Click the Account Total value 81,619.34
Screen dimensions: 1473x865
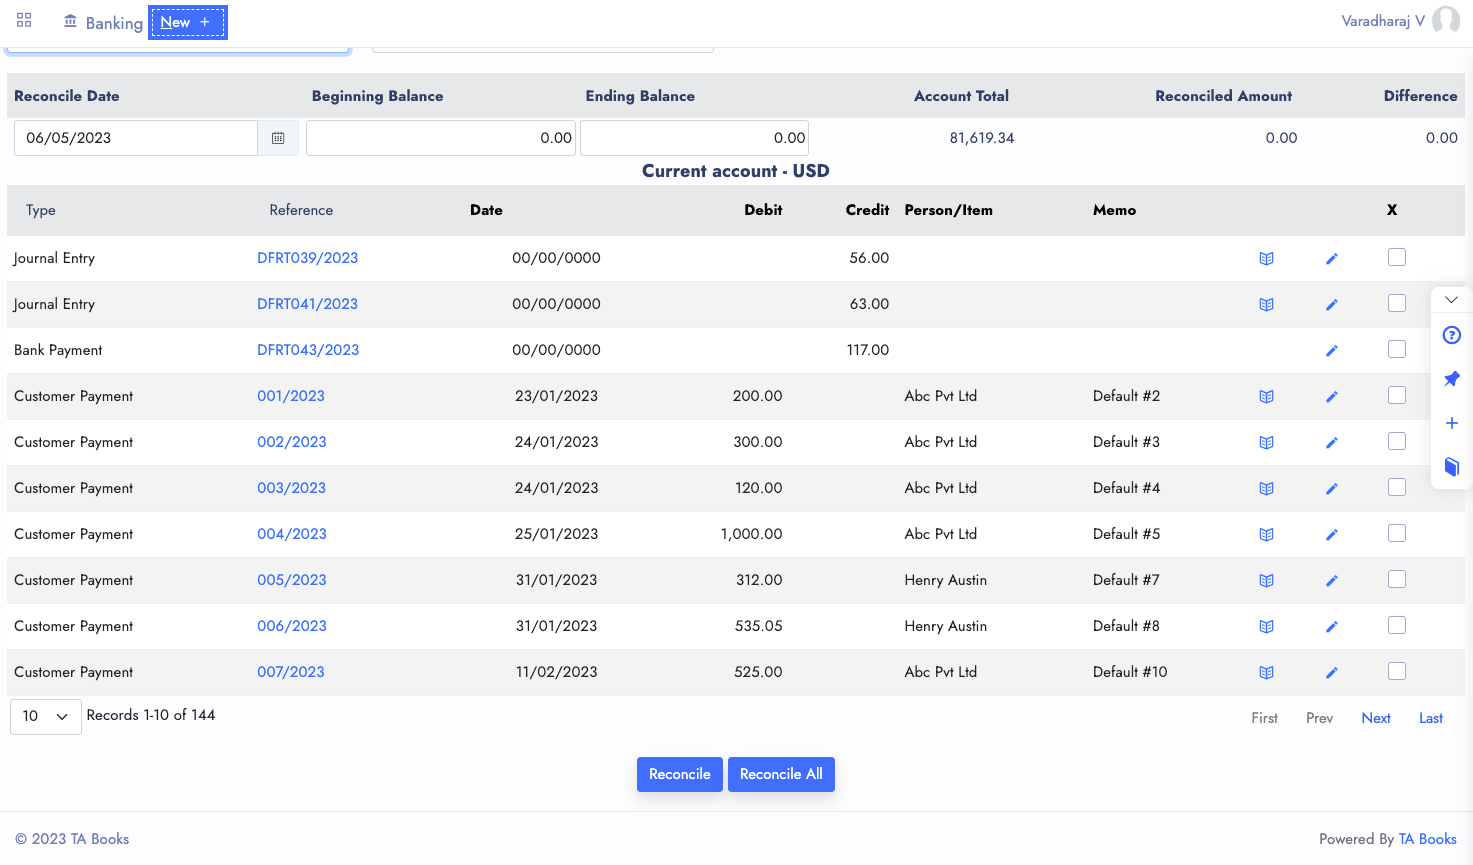(982, 138)
